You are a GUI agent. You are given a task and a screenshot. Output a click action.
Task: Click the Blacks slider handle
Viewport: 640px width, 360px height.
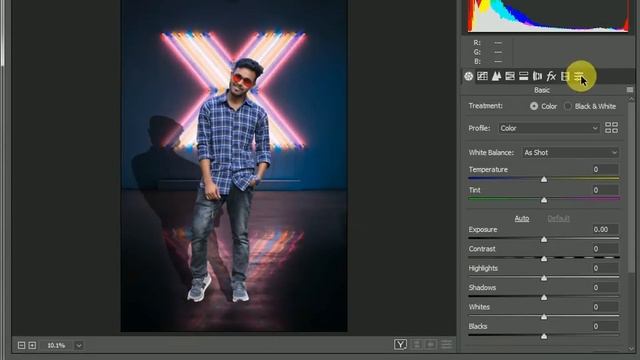(x=544, y=336)
